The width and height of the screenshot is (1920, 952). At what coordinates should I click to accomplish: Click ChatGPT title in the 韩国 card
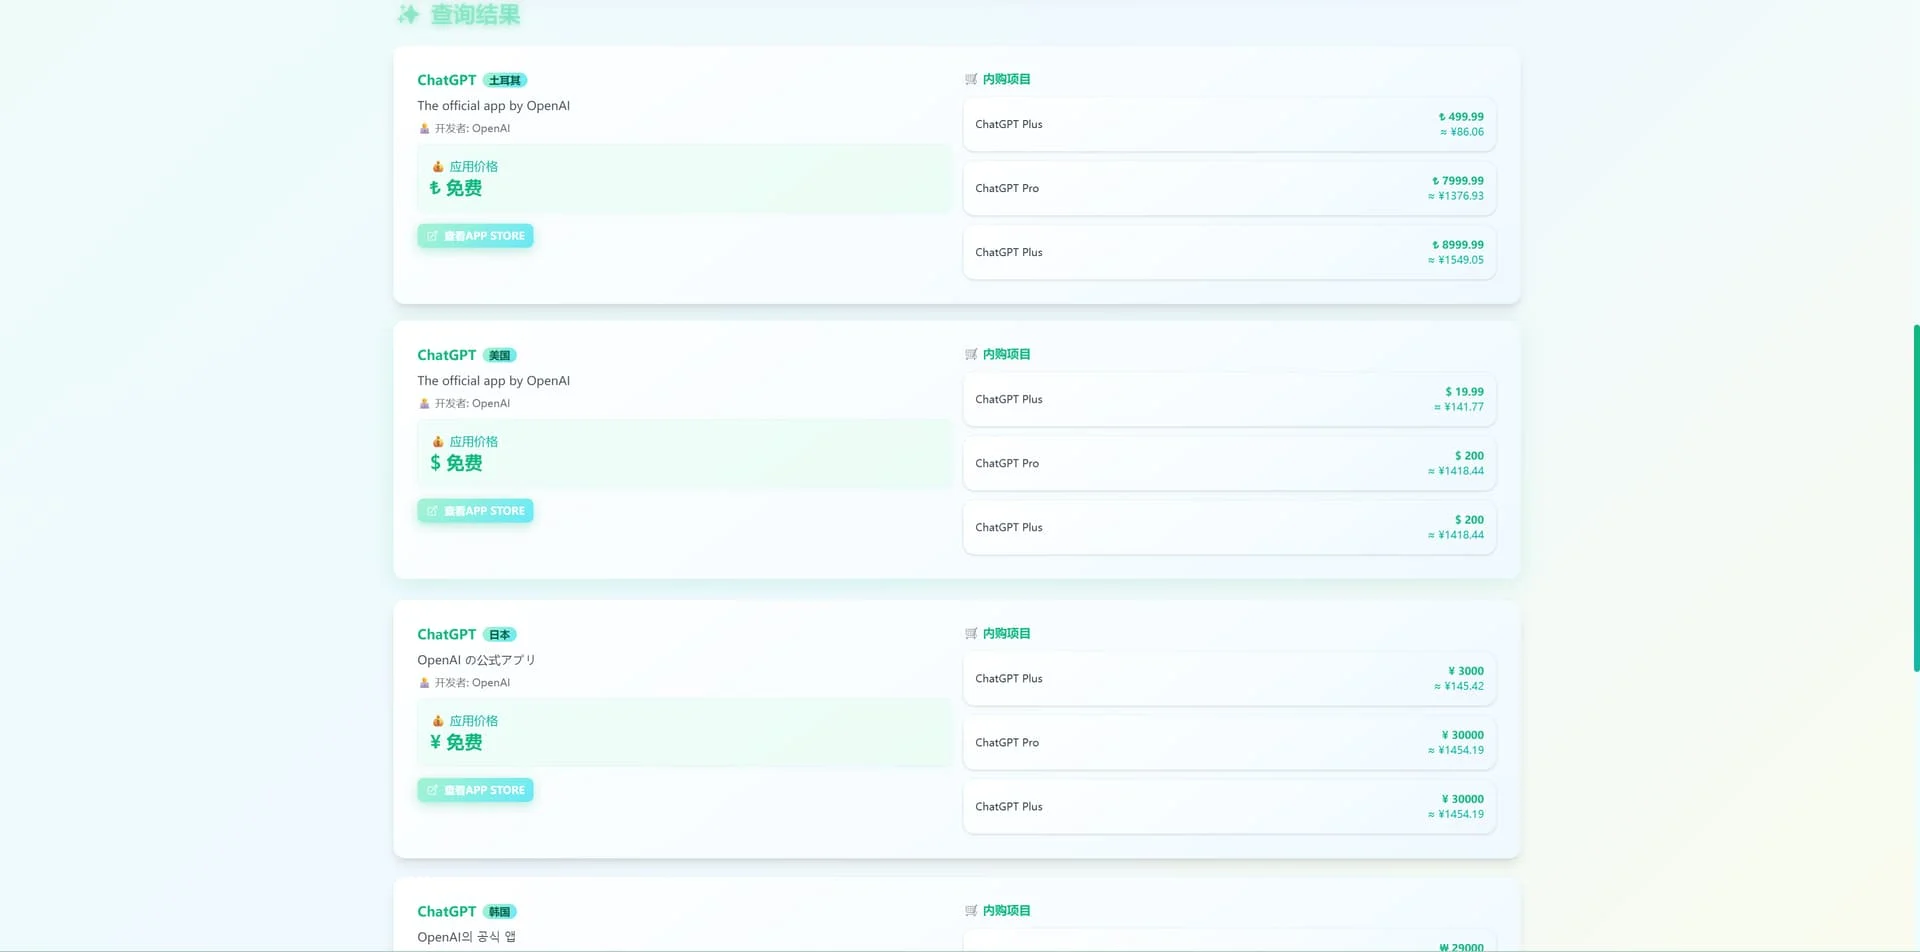coord(446,911)
